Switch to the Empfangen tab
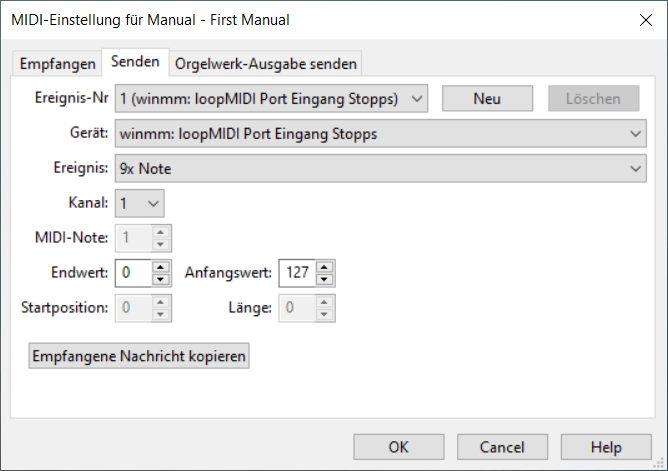Viewport: 668px width, 471px height. (58, 63)
